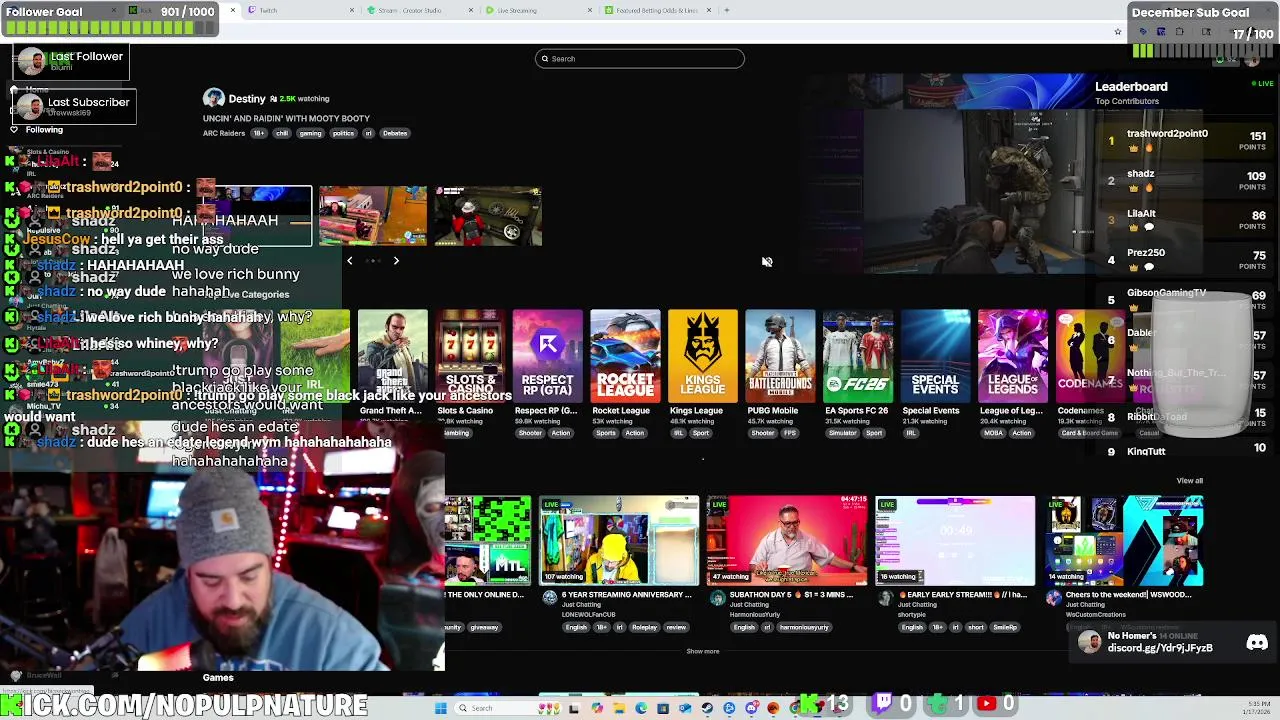Click the Following sidebar heading

tap(44, 130)
